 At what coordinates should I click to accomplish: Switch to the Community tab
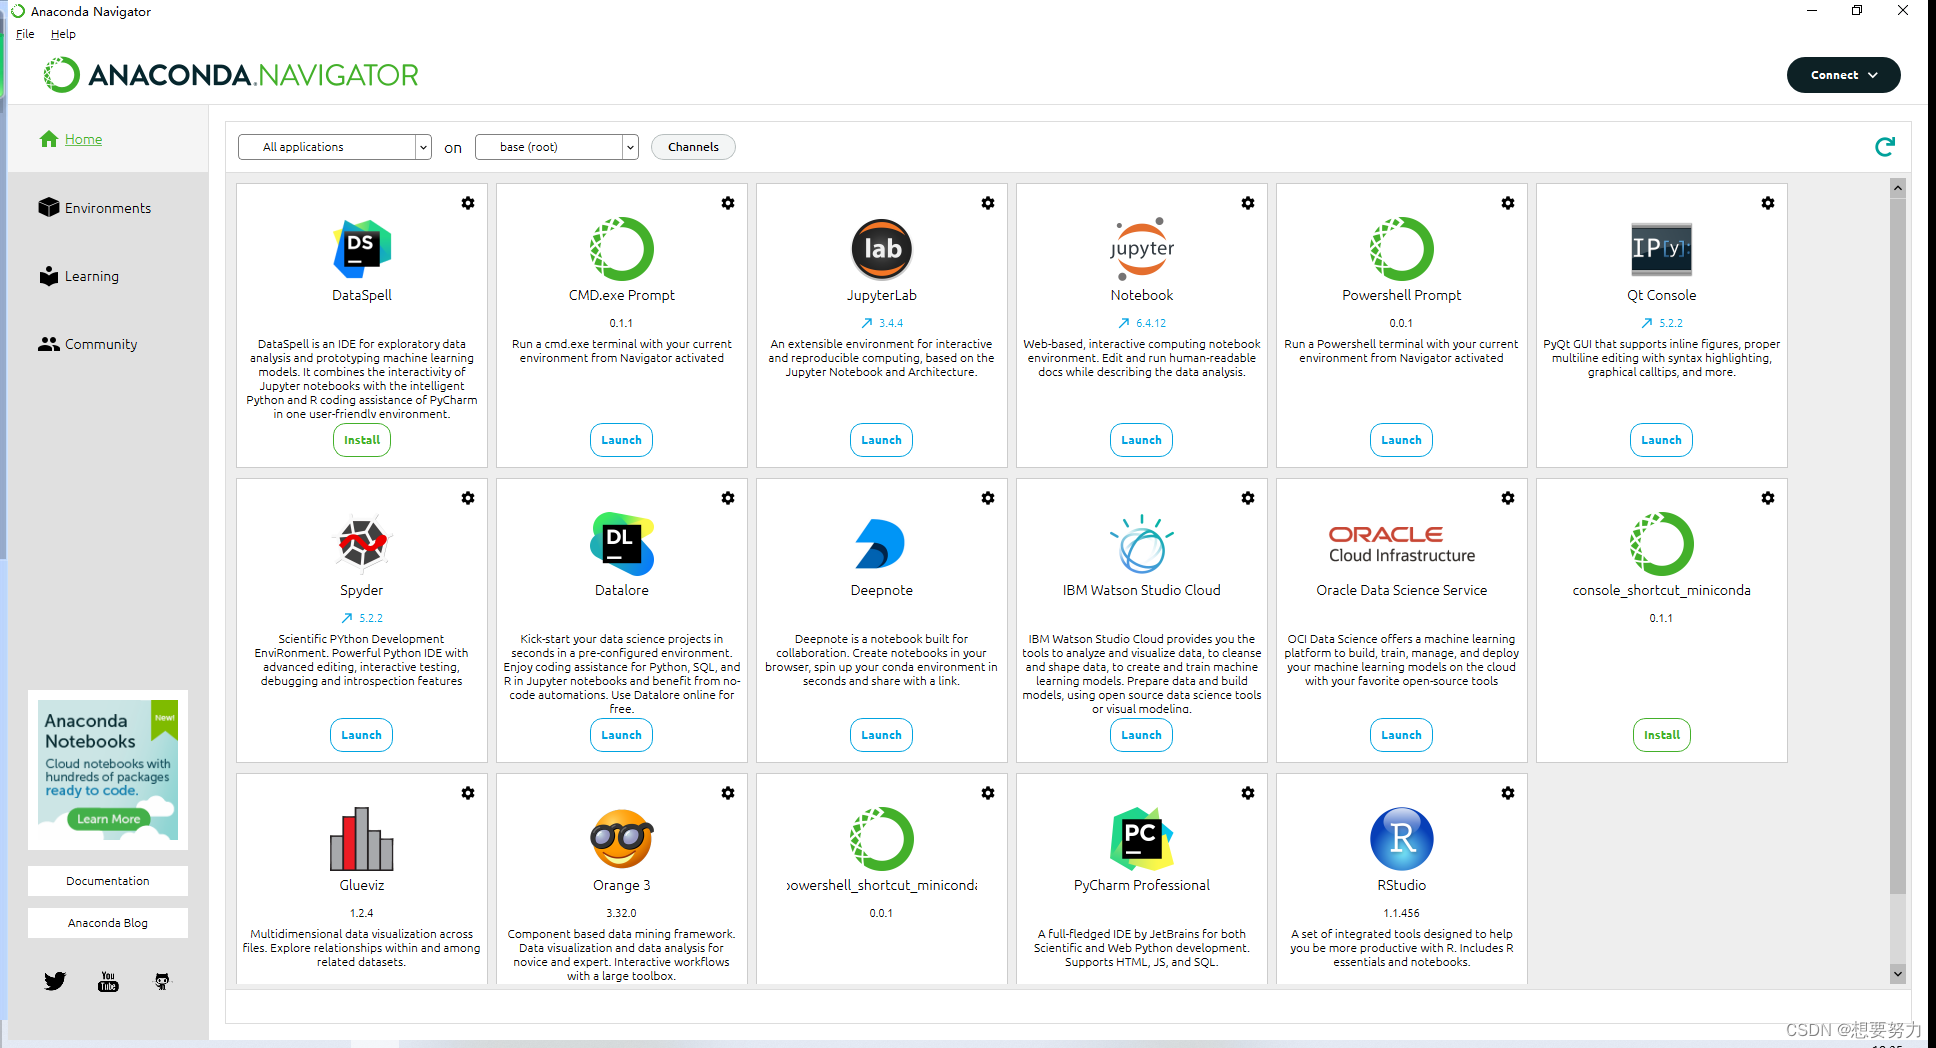coord(101,344)
